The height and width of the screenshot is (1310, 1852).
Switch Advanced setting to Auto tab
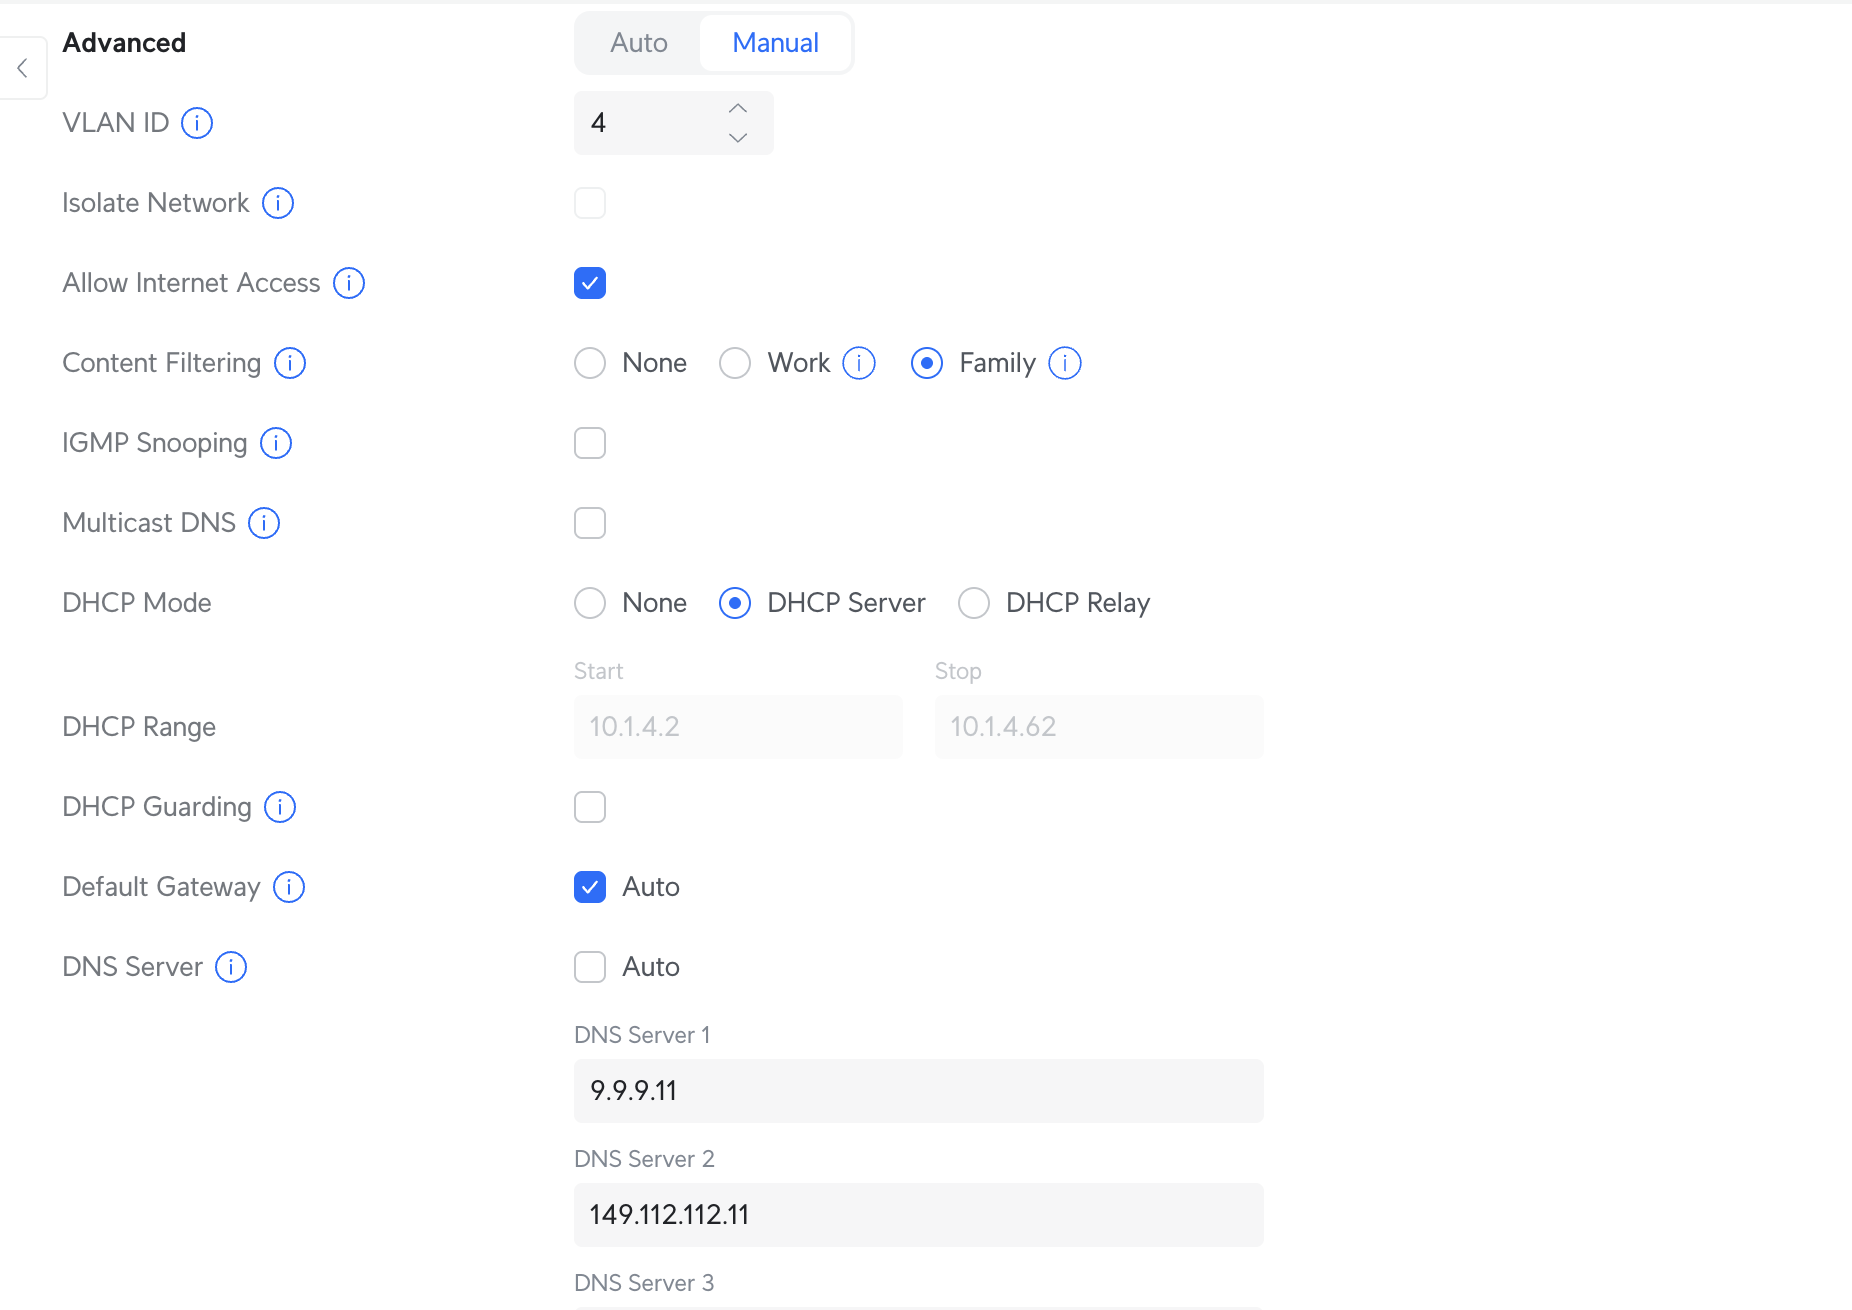point(639,43)
